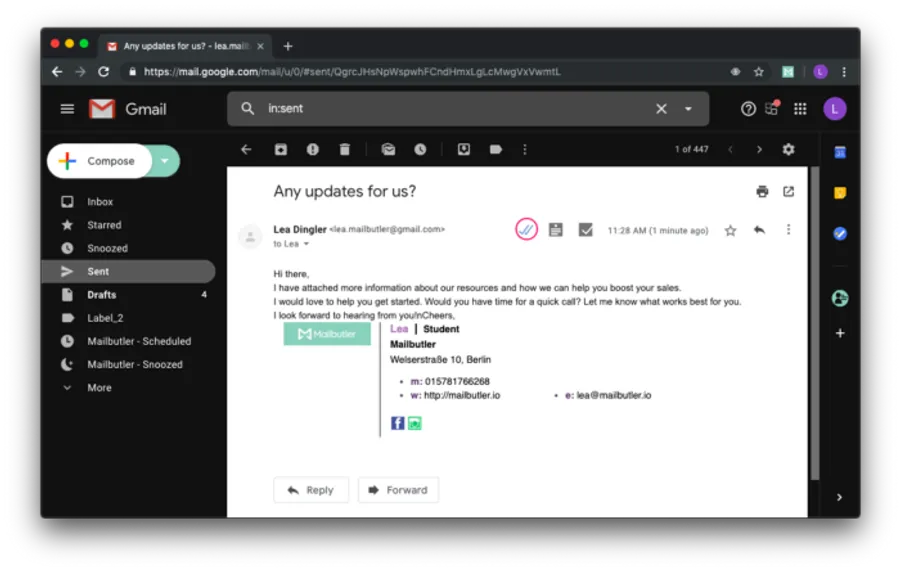Click the in:sent search field
The image size is (900, 571).
[450, 109]
